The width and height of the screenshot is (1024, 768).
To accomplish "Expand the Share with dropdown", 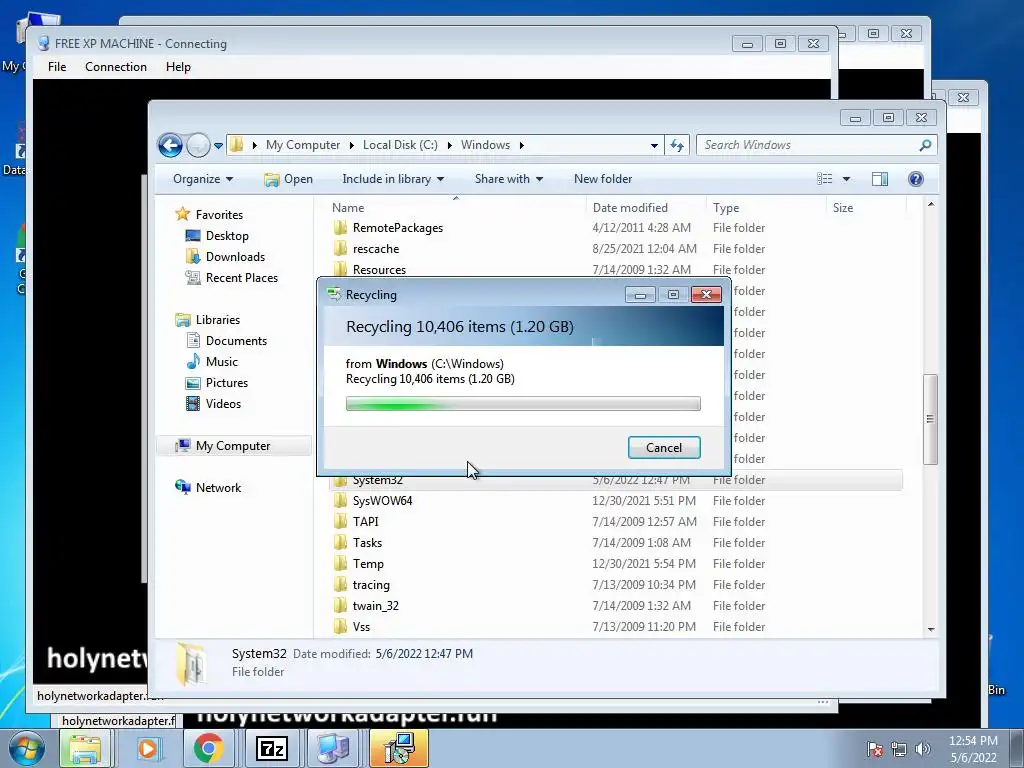I will click(x=509, y=179).
